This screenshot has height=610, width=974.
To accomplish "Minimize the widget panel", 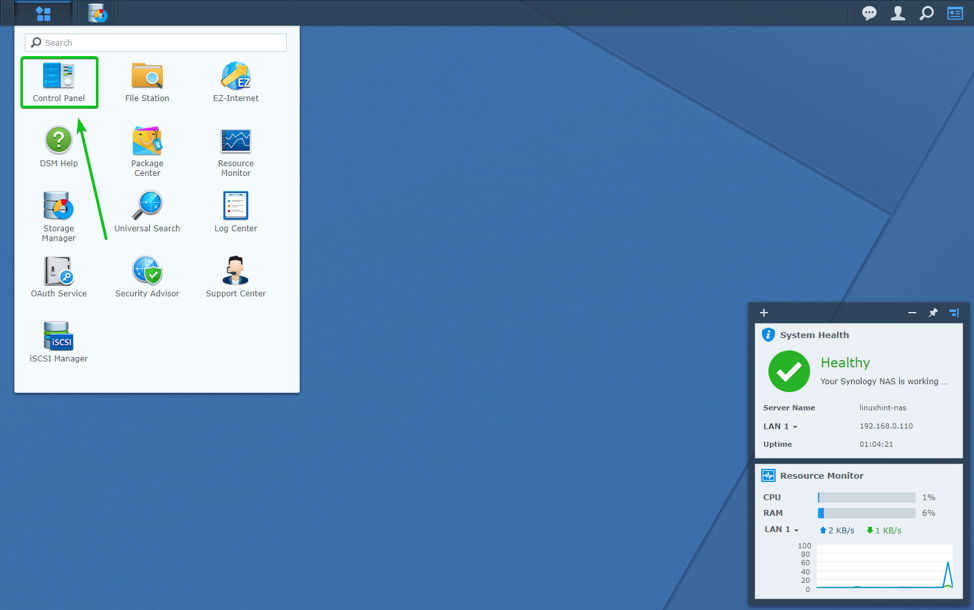I will click(912, 312).
